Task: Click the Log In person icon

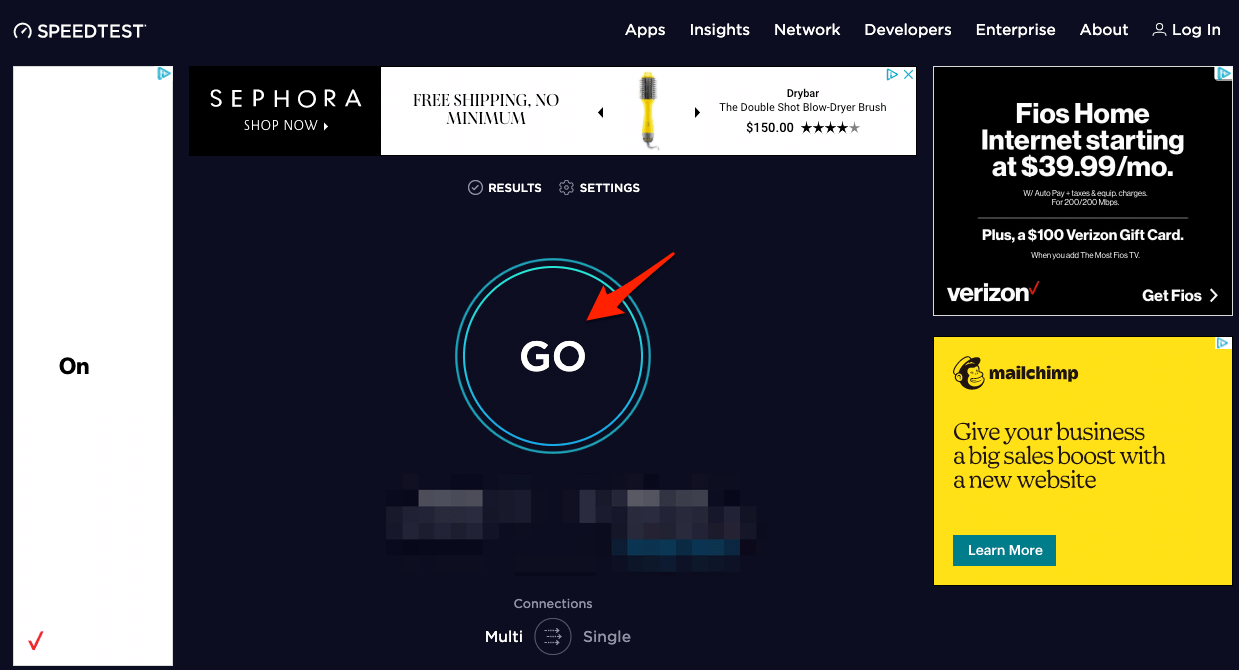Action: tap(1158, 29)
